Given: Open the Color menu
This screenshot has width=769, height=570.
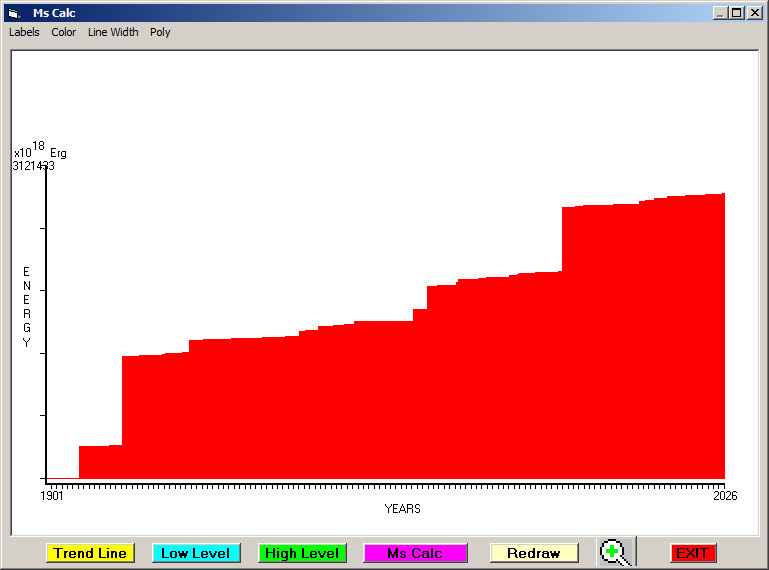Looking at the screenshot, I should tap(64, 32).
